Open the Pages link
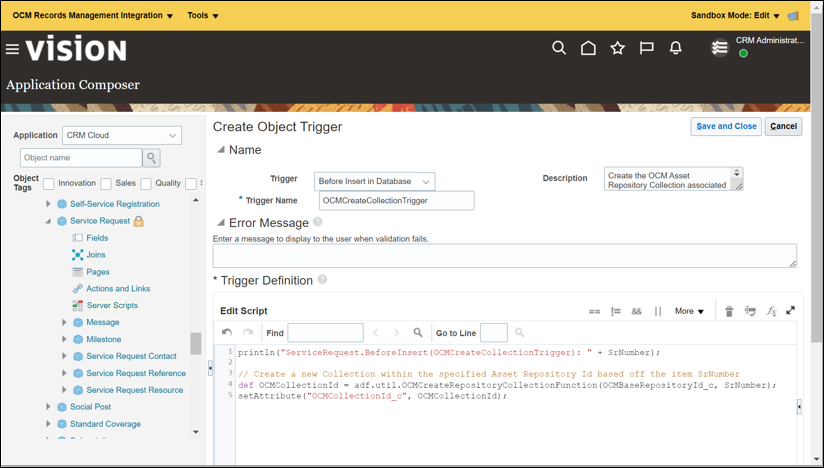The height and width of the screenshot is (468, 824). (98, 272)
